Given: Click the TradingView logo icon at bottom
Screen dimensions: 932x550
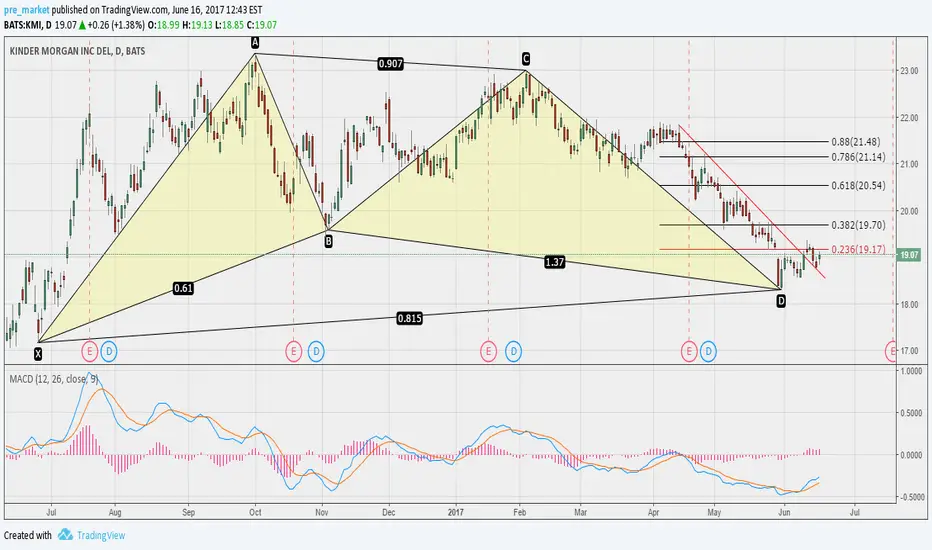Looking at the screenshot, I should (x=65, y=535).
